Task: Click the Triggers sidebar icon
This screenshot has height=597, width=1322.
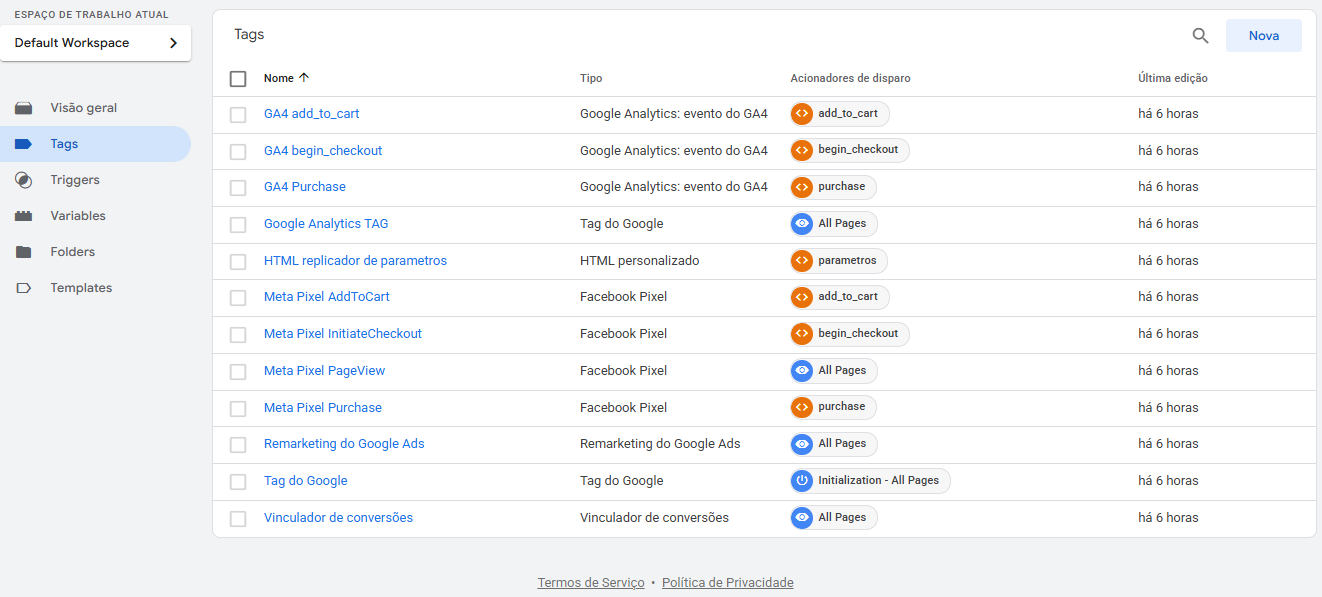Action: click(24, 180)
